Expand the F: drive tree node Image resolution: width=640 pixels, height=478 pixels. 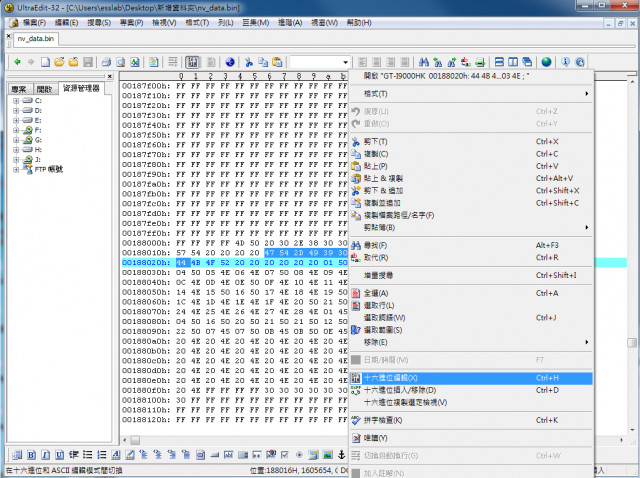click(x=16, y=130)
